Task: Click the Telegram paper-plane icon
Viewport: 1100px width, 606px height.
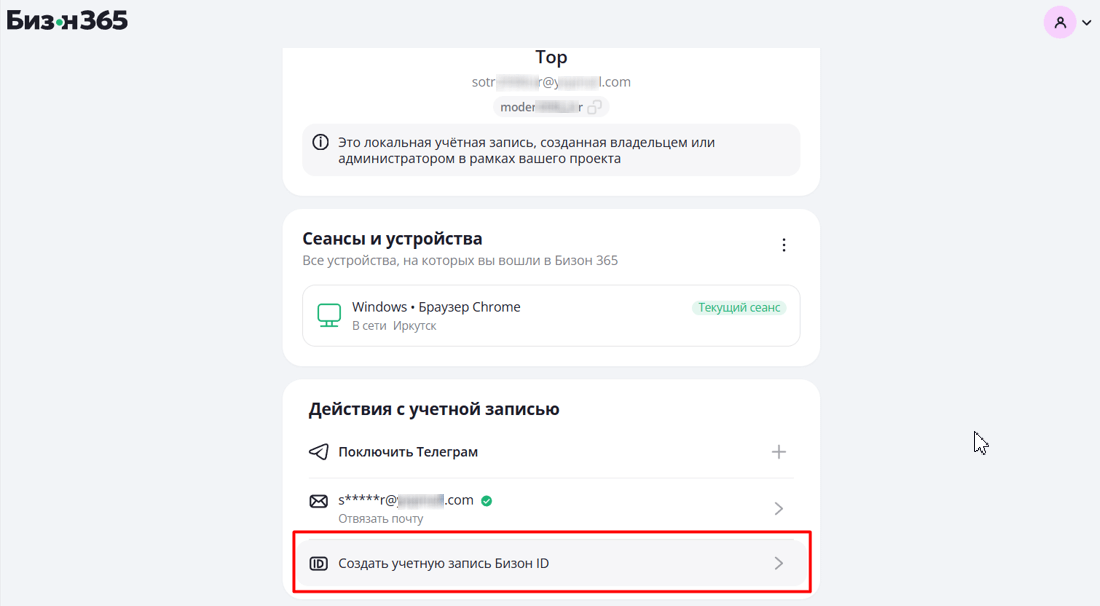Action: (318, 452)
